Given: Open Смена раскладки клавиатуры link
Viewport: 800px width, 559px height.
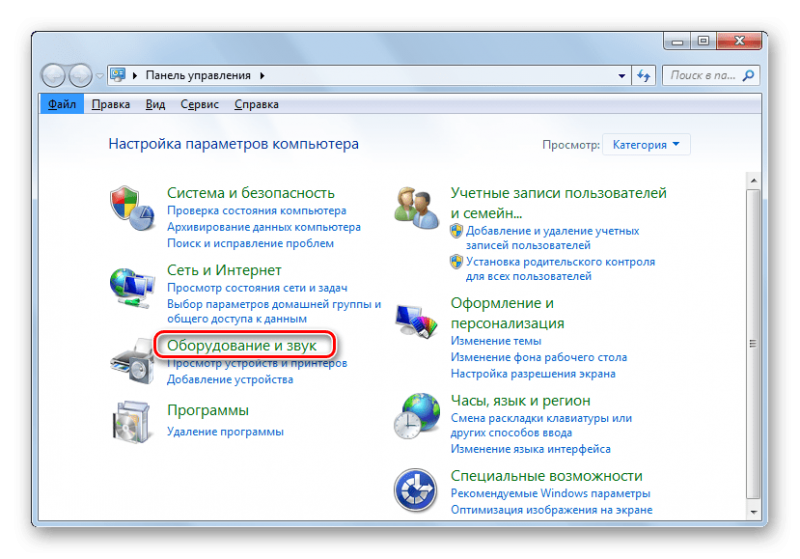Looking at the screenshot, I should (541, 425).
